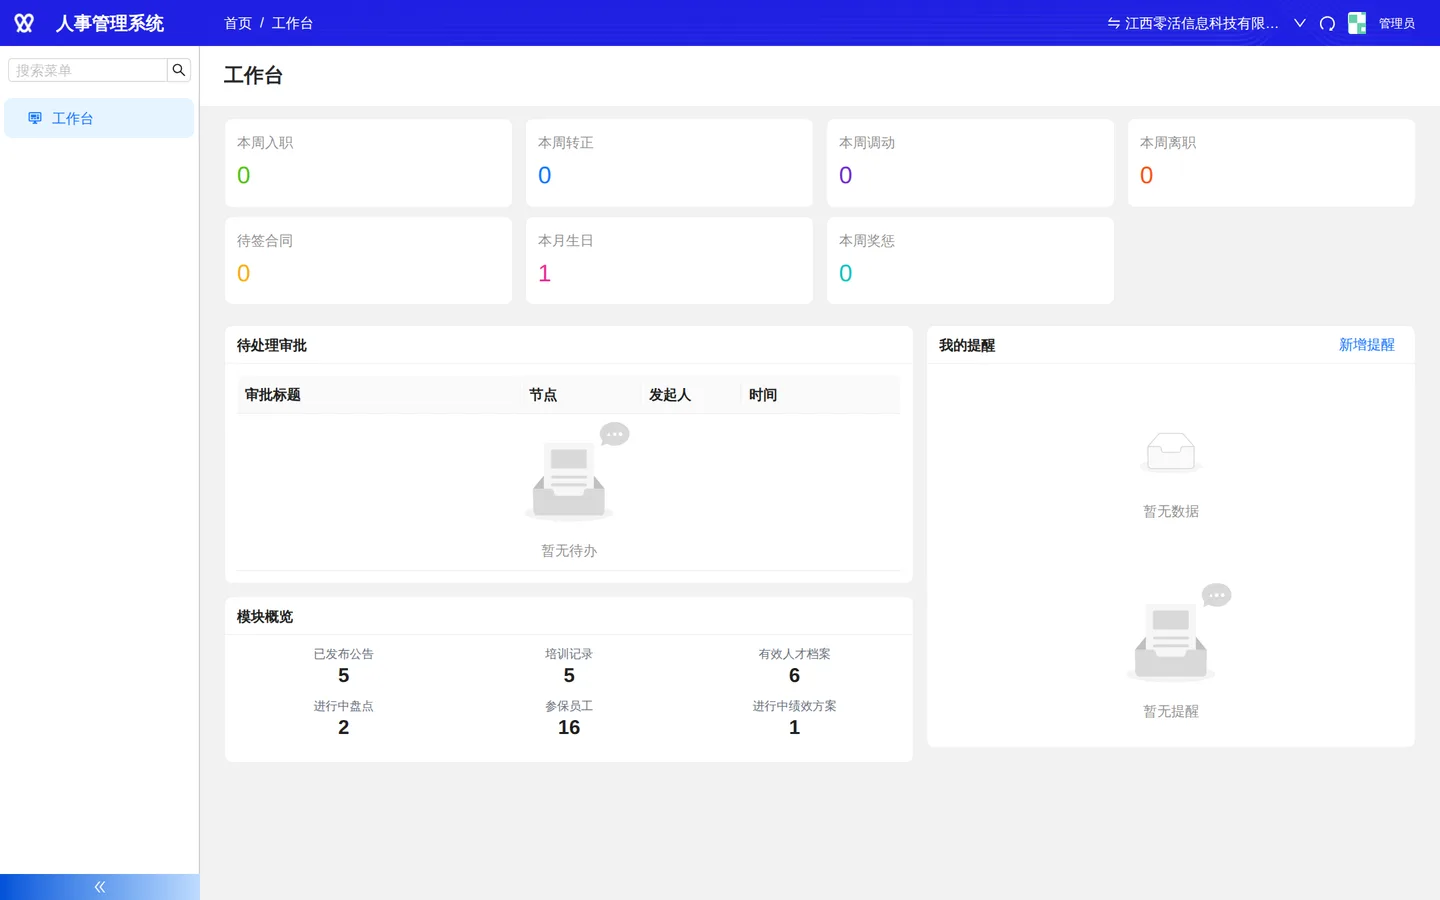Expand the company selector dropdown arrow

(x=1300, y=23)
